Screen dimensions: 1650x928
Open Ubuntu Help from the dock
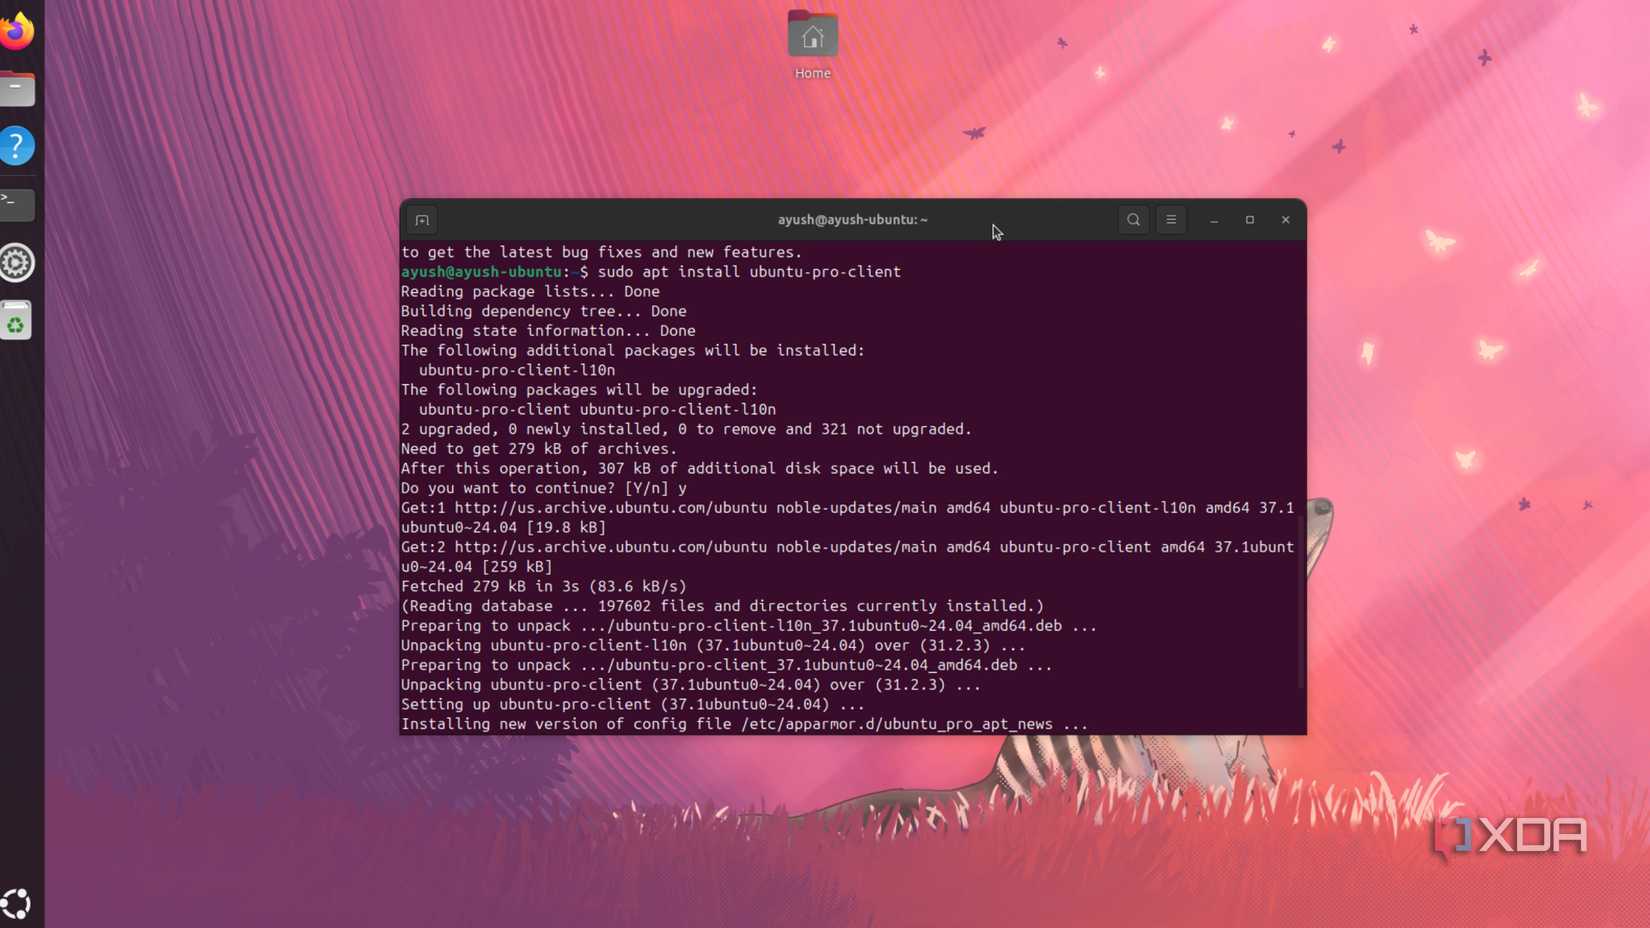(17, 146)
